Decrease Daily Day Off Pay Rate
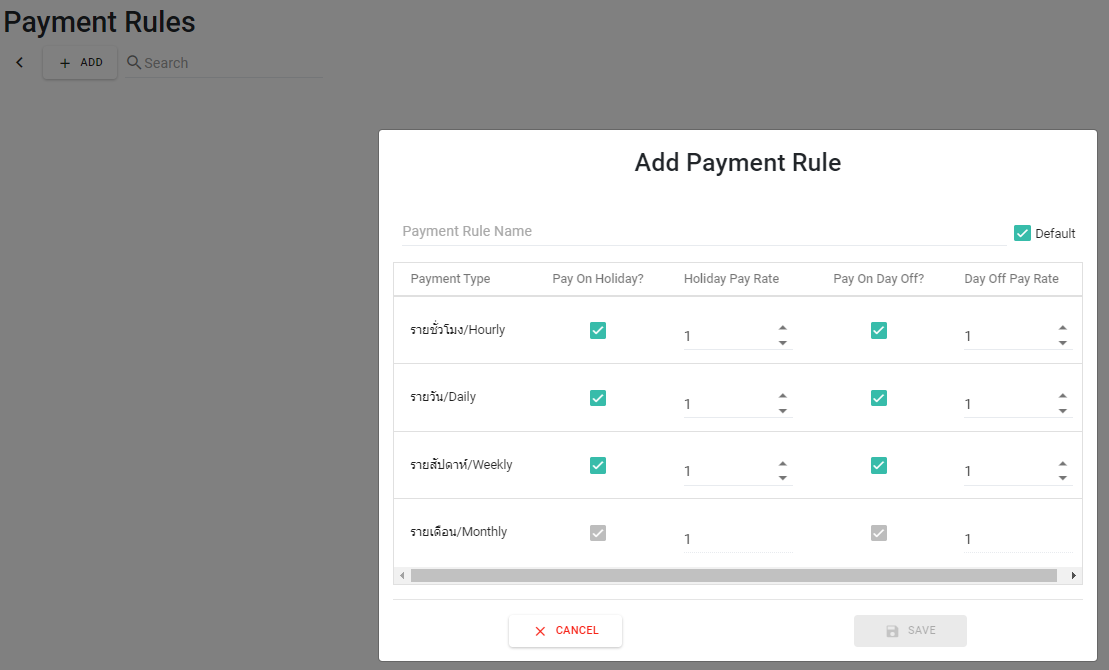This screenshot has width=1109, height=670. (1063, 411)
